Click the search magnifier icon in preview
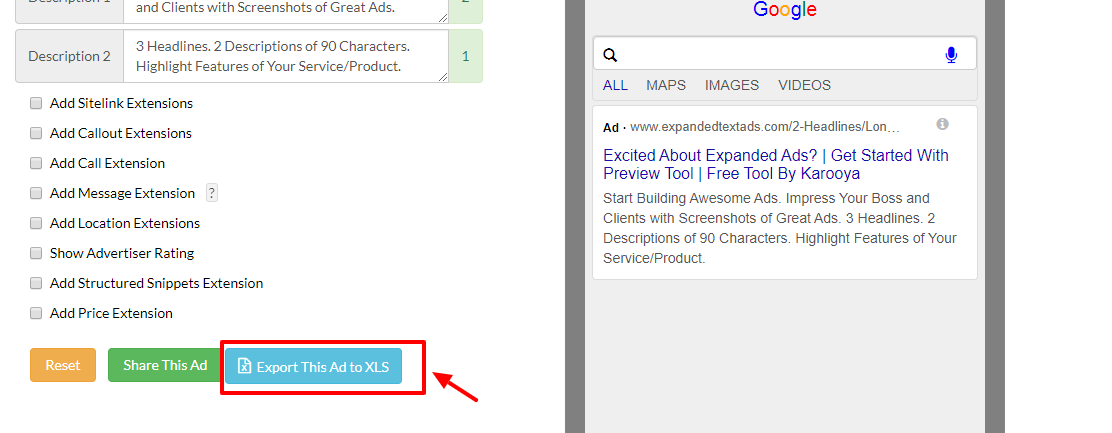Viewport: 1112px width, 433px height. click(x=610, y=55)
